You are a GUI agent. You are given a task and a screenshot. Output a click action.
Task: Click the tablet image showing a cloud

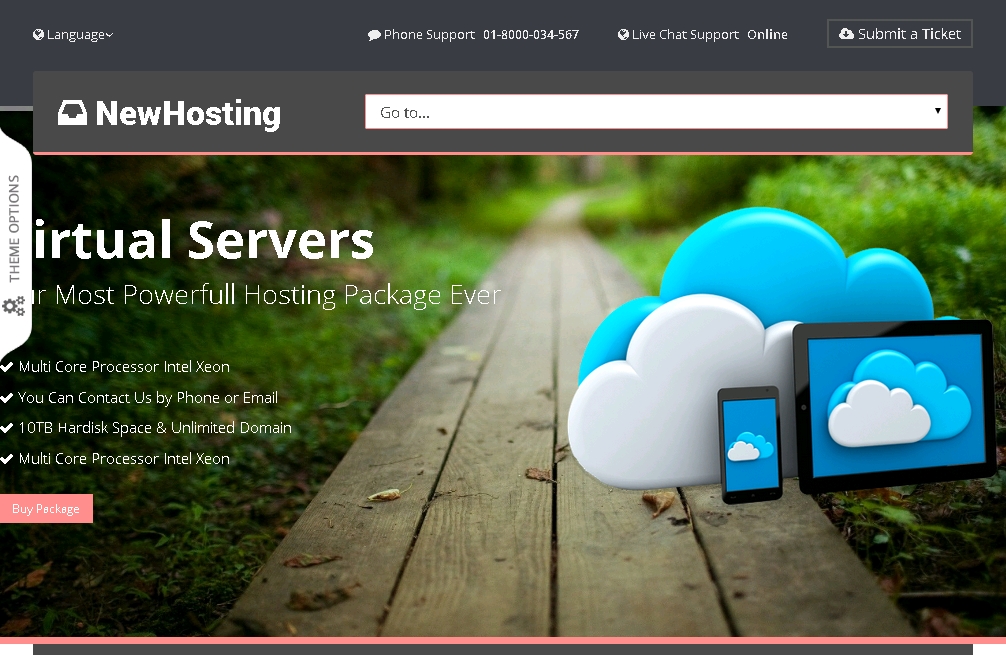(893, 404)
